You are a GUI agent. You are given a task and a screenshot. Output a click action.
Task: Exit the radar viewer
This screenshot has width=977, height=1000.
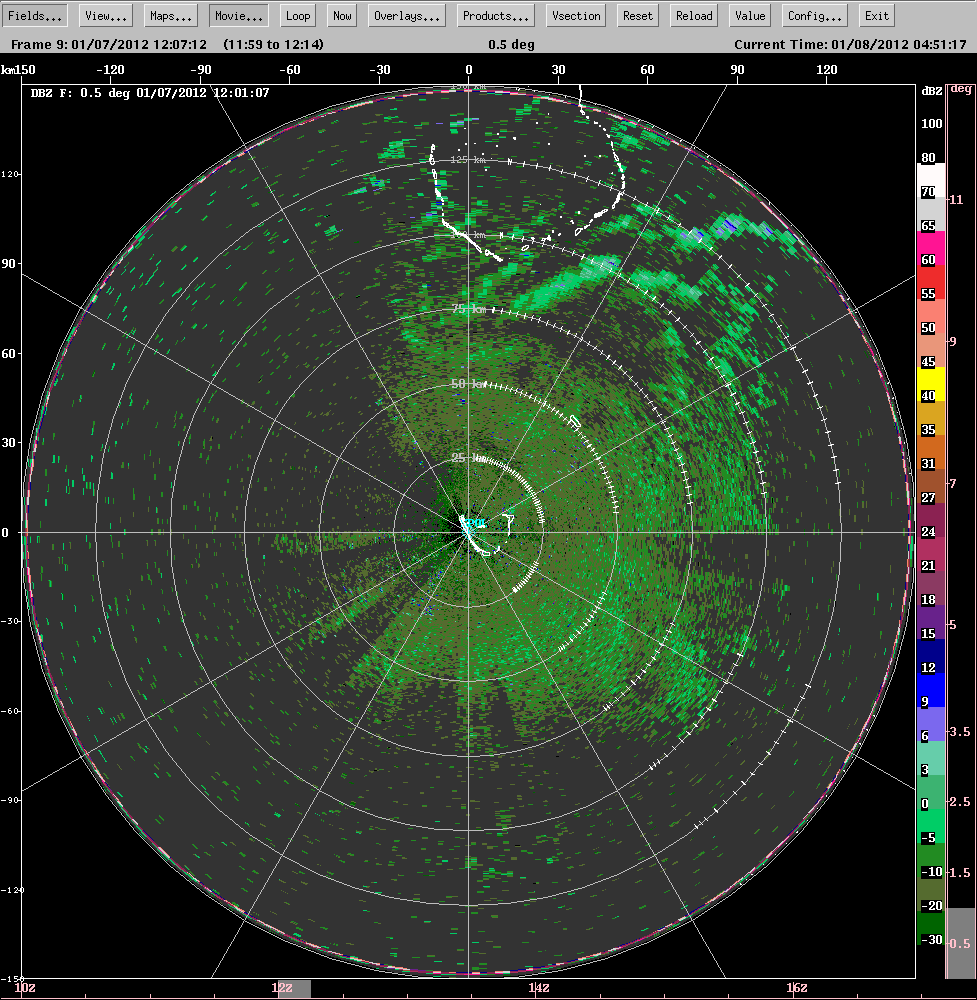876,15
